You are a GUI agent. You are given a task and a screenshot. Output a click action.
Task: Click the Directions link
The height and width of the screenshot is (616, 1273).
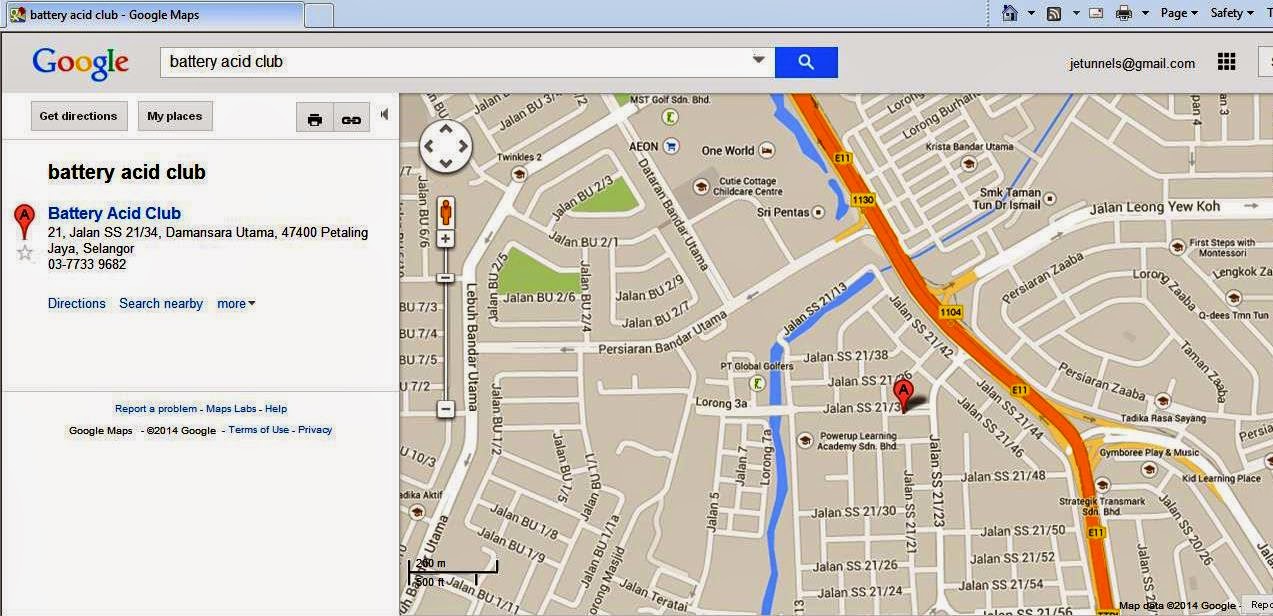(x=77, y=304)
